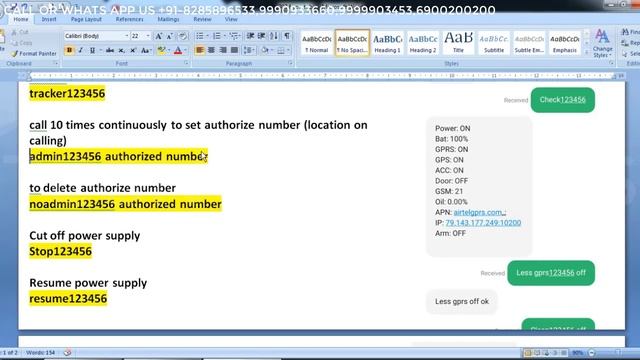Open Highlight Color dropdown arrow
Image resolution: width=640 pixels, height=360 pixels.
[x=169, y=50]
